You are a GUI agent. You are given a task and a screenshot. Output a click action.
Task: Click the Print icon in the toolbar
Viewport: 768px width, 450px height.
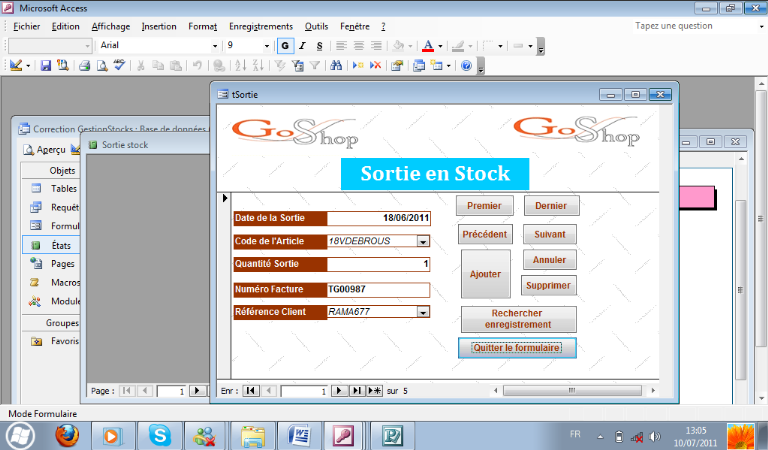(85, 66)
